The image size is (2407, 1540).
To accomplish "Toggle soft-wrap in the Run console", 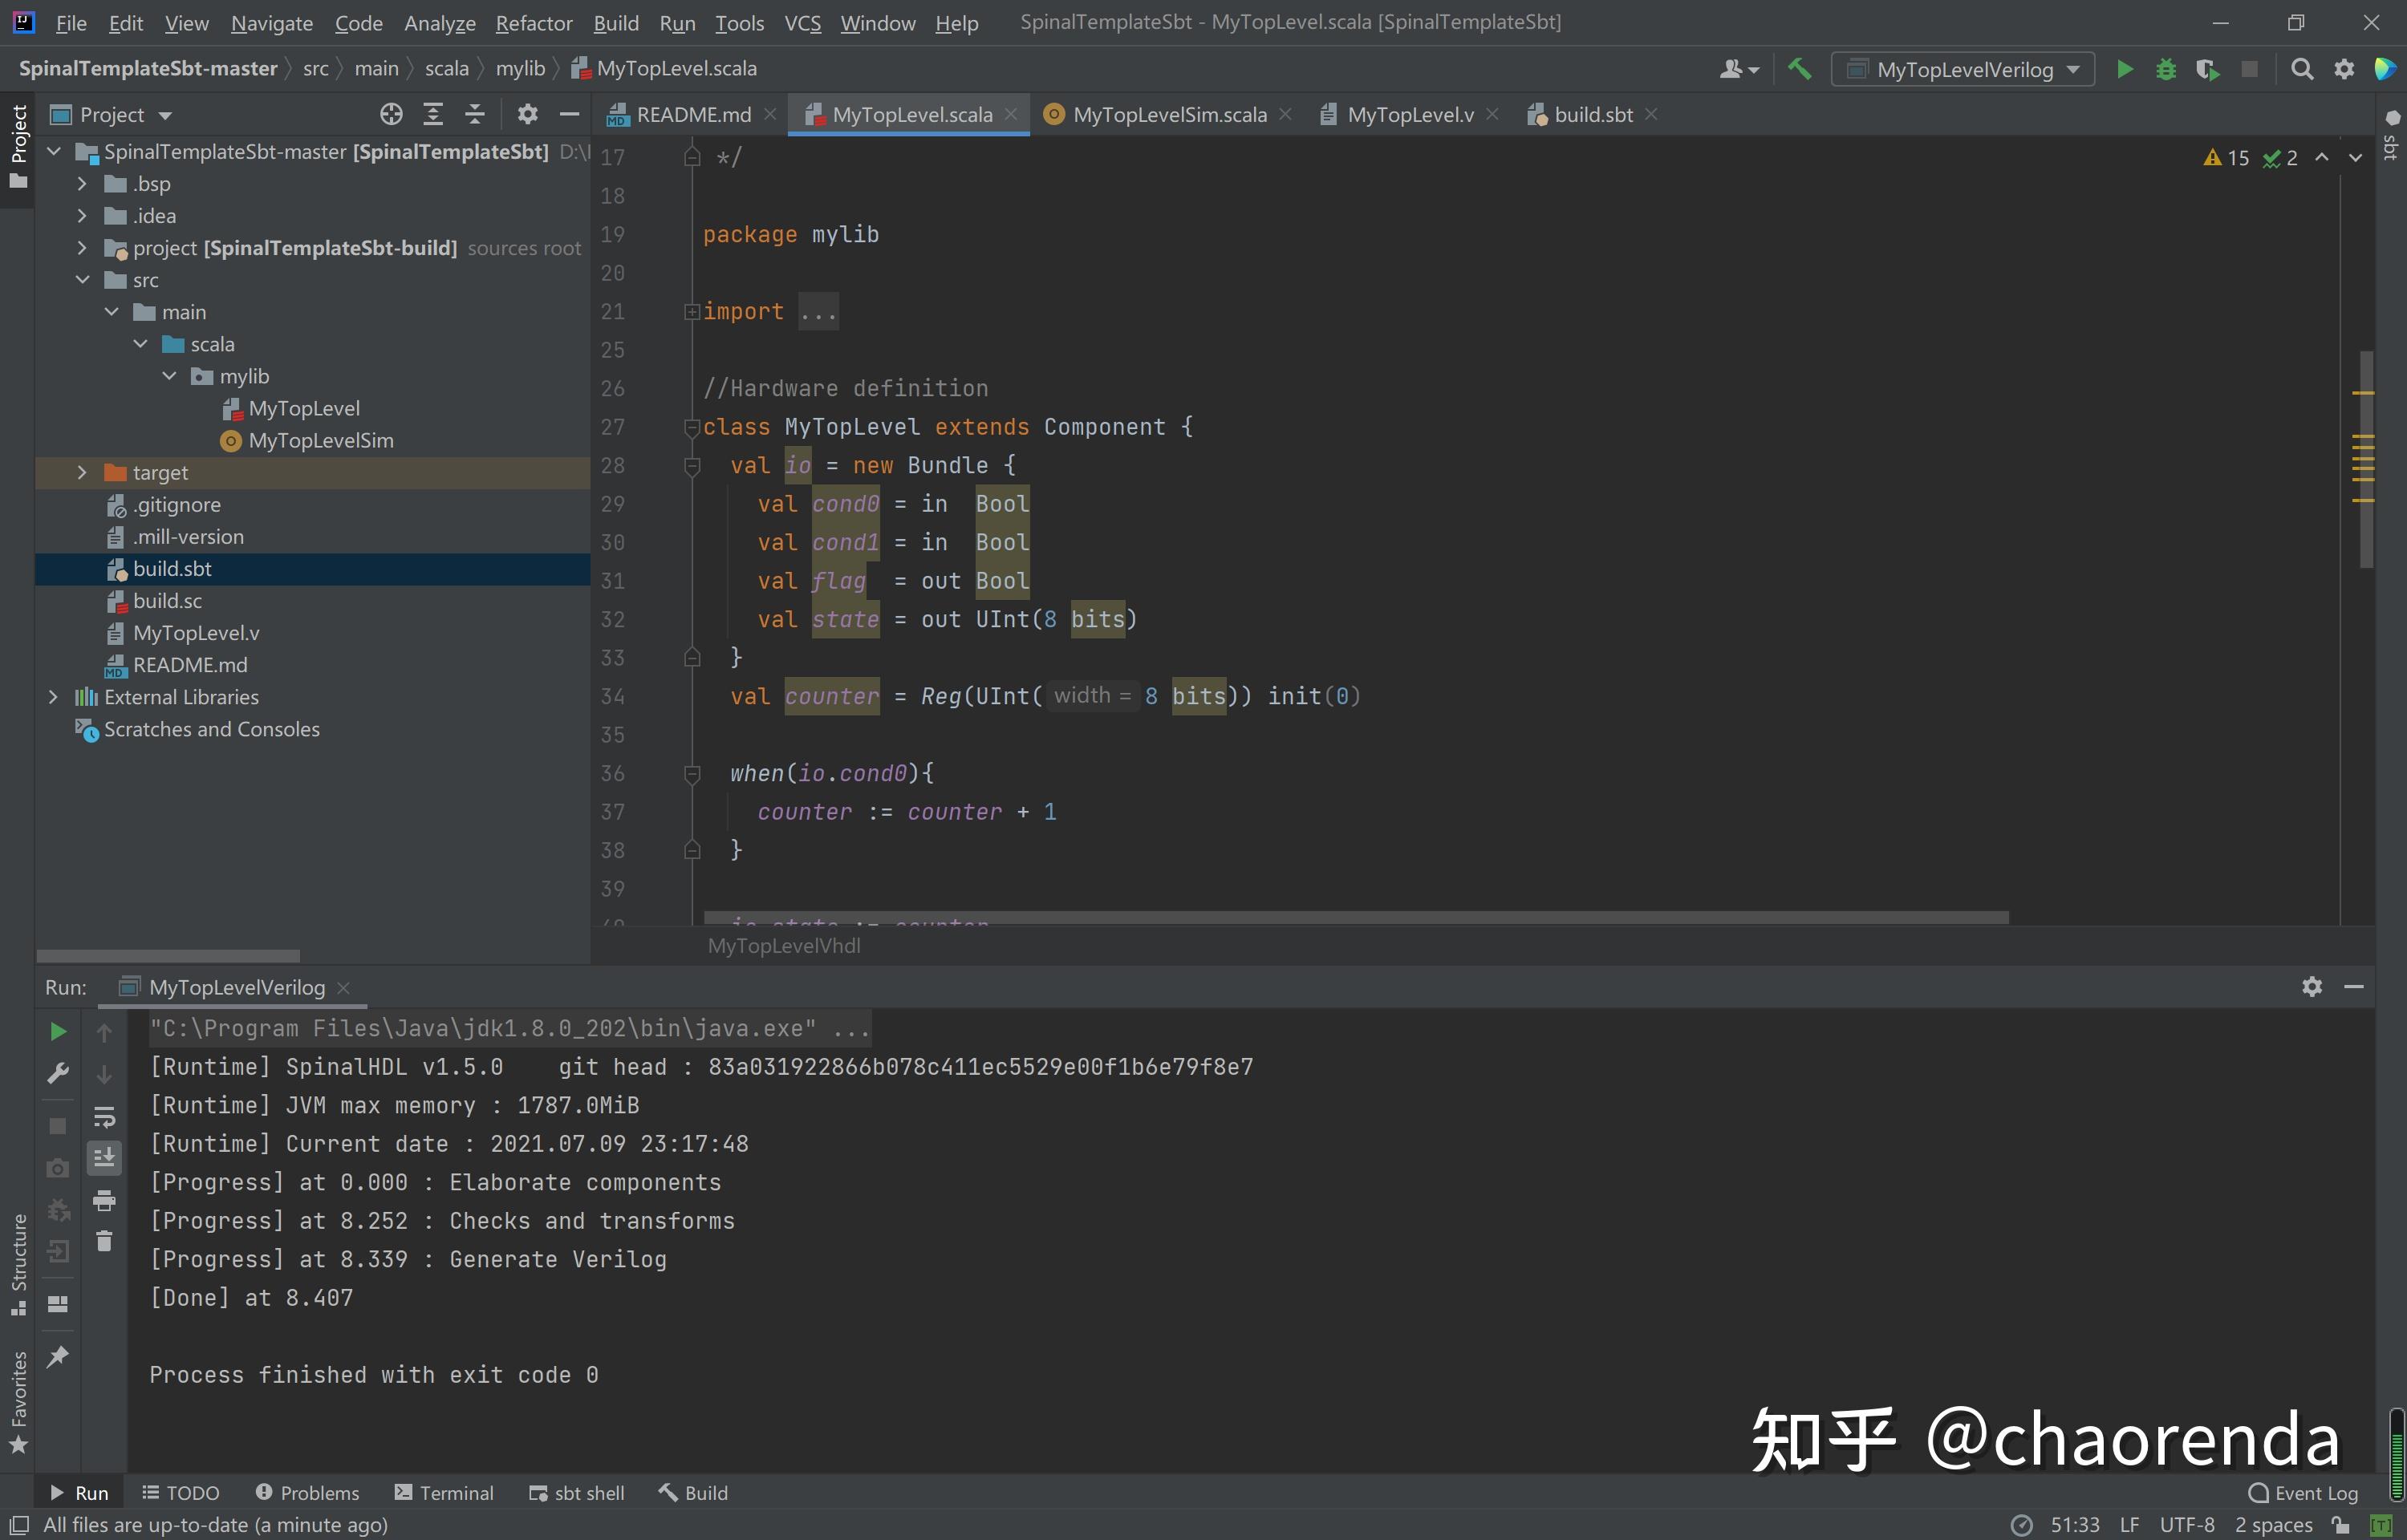I will 104,1116.
